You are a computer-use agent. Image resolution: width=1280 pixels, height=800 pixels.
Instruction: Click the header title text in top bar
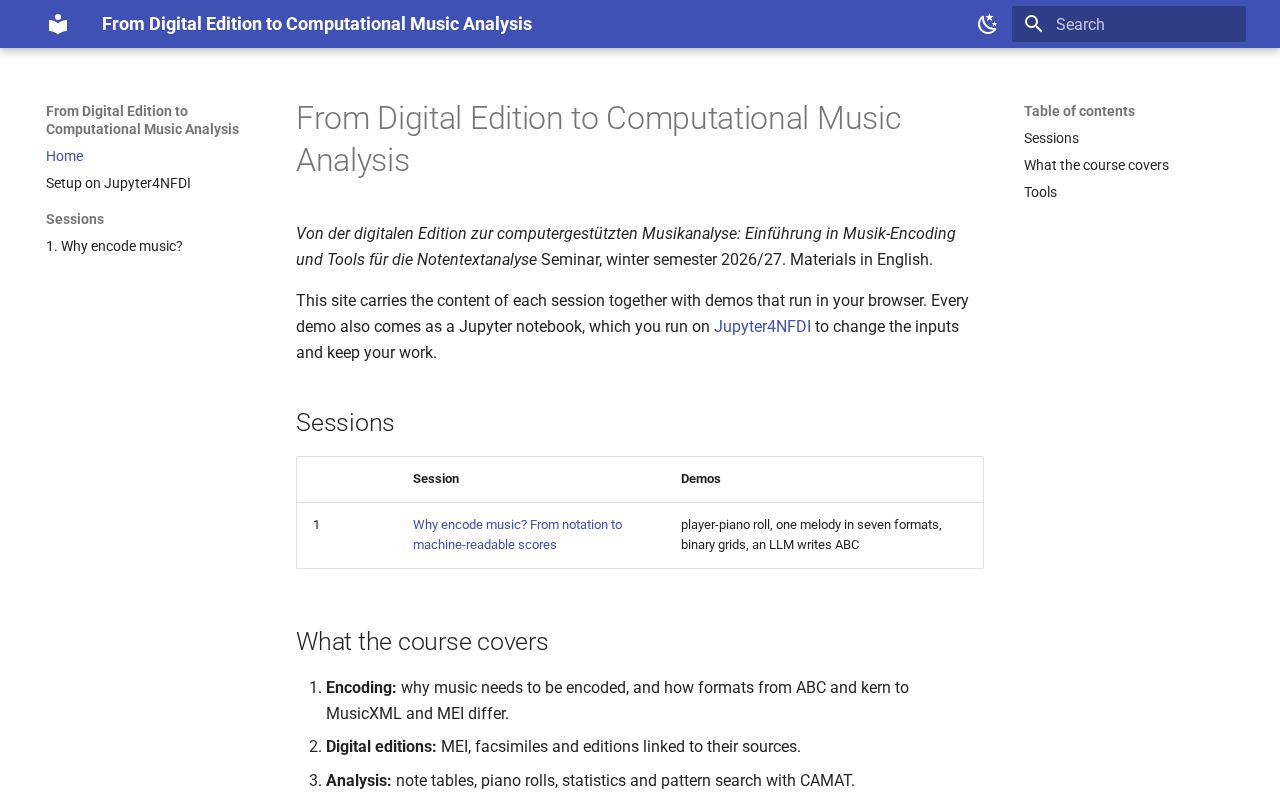point(317,24)
